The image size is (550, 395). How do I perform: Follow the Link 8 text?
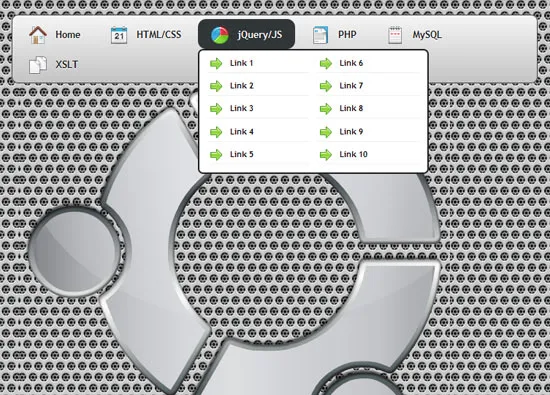click(351, 108)
